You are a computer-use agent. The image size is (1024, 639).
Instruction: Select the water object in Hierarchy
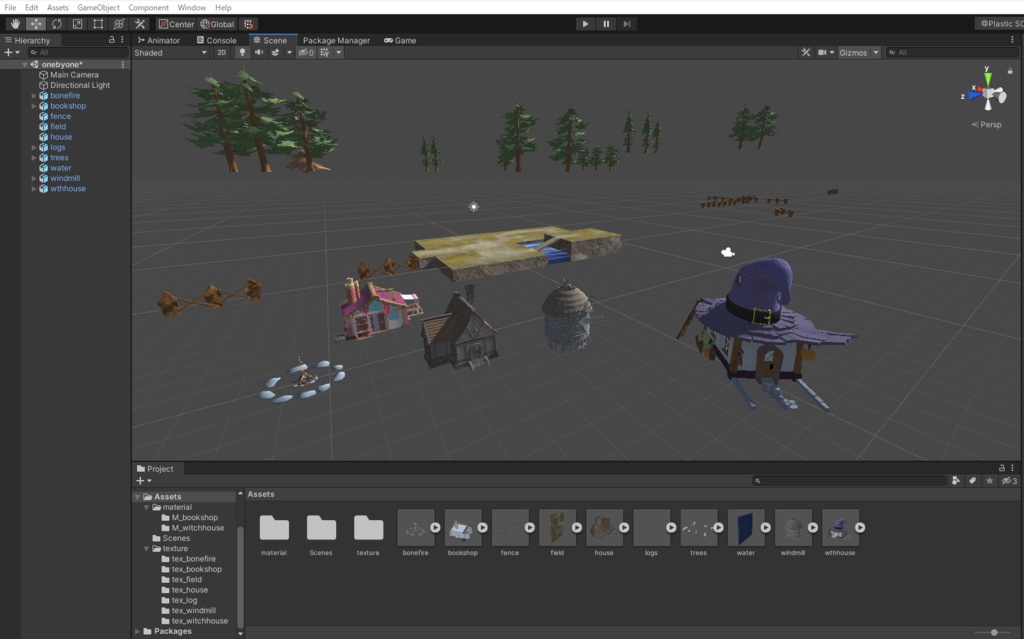pos(61,168)
